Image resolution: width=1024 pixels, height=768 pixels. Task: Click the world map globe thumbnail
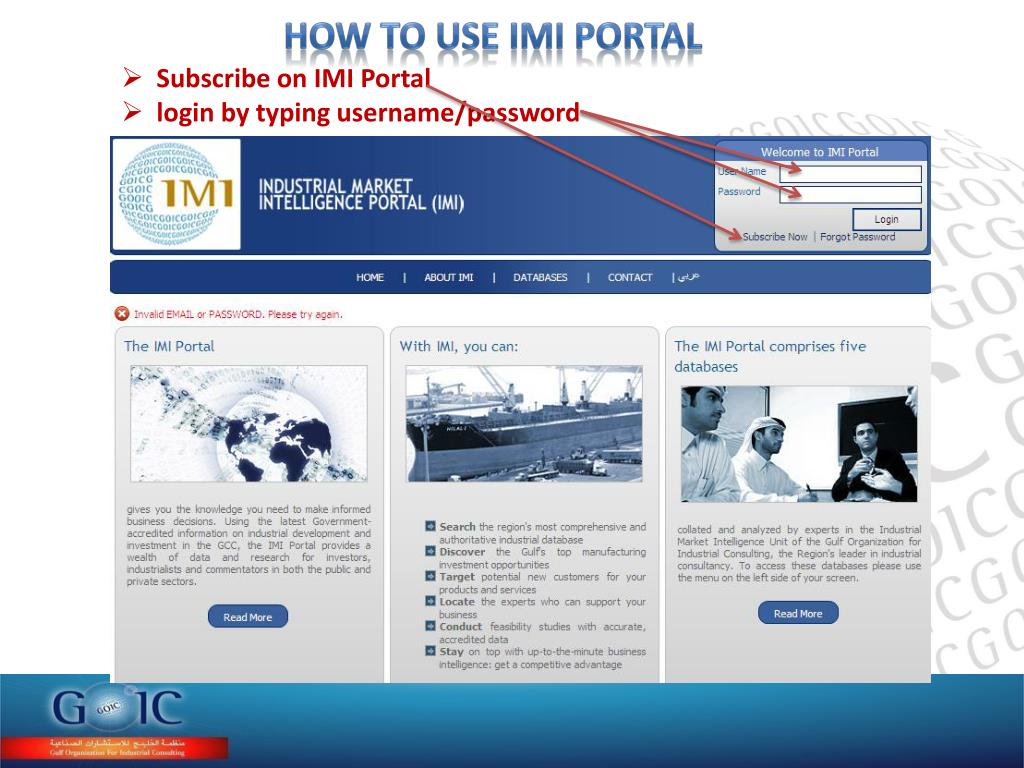(x=249, y=424)
